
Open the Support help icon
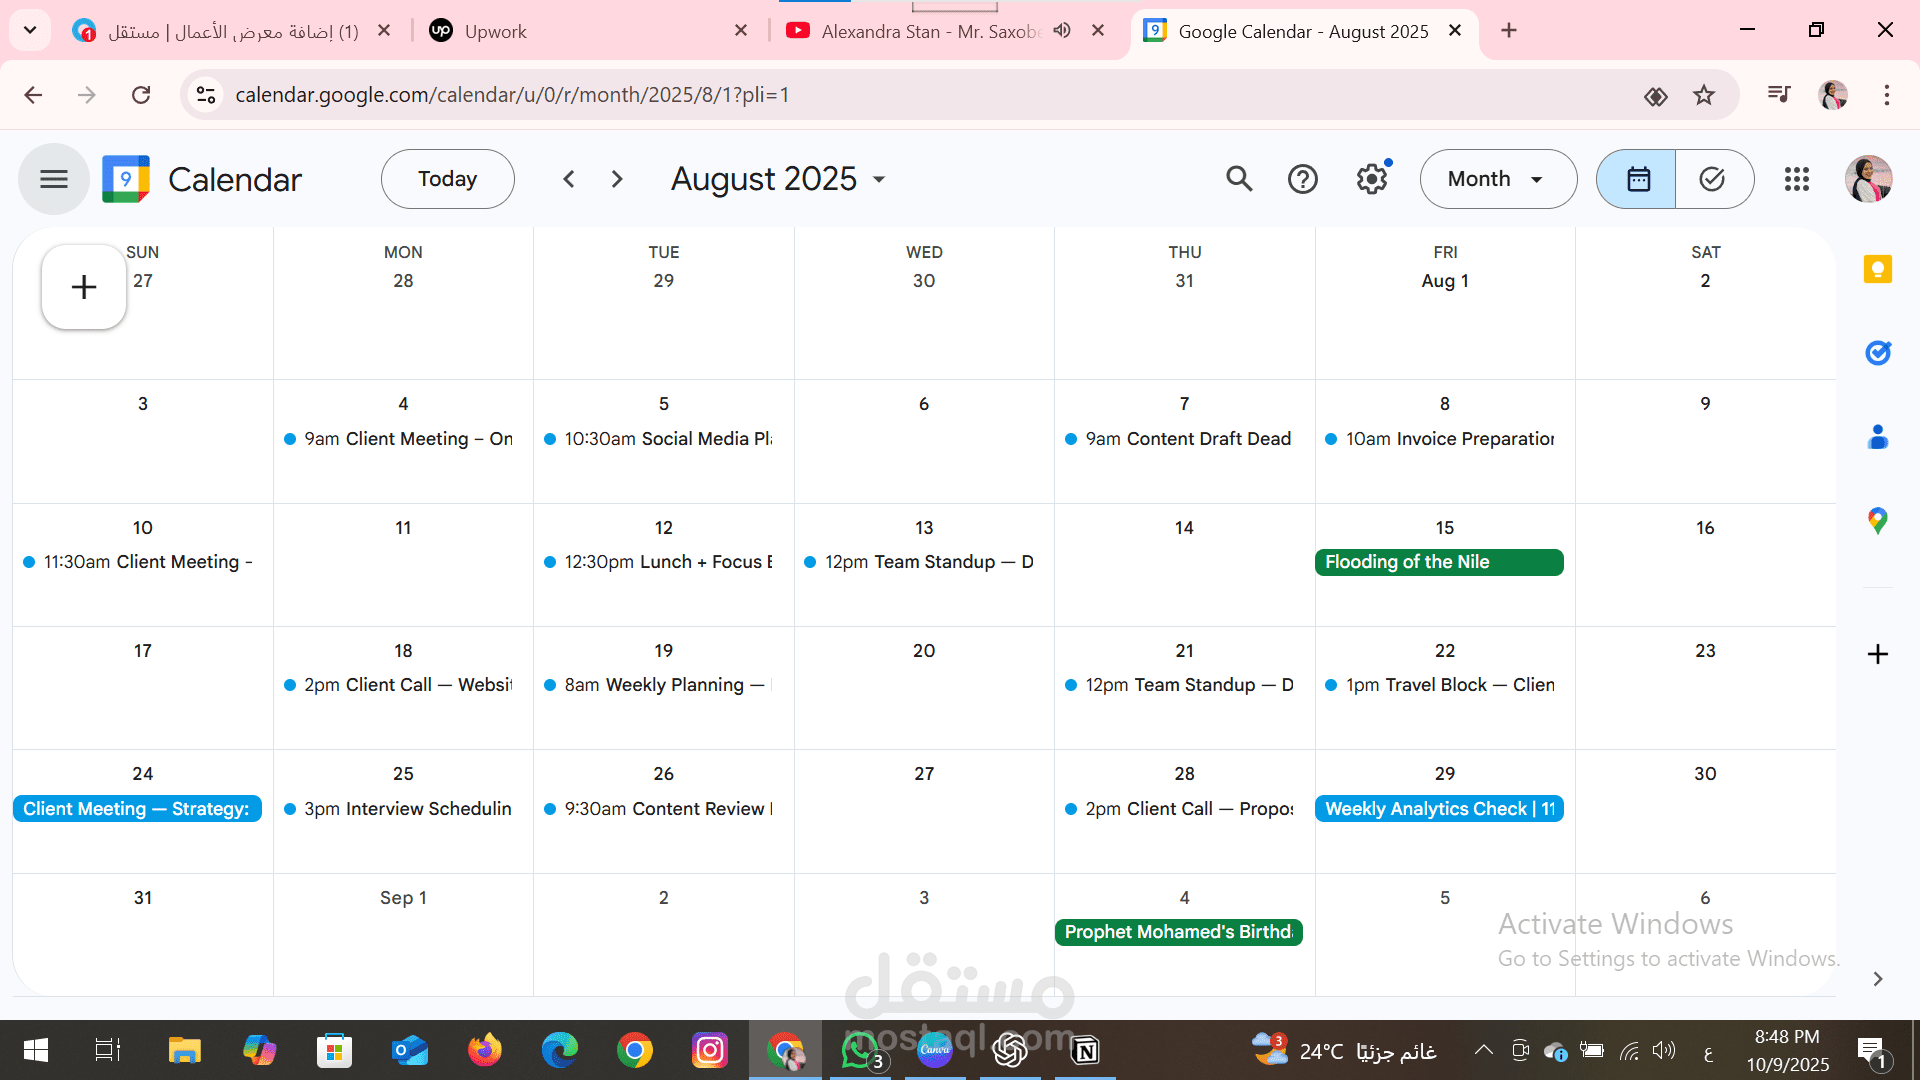coord(1302,179)
